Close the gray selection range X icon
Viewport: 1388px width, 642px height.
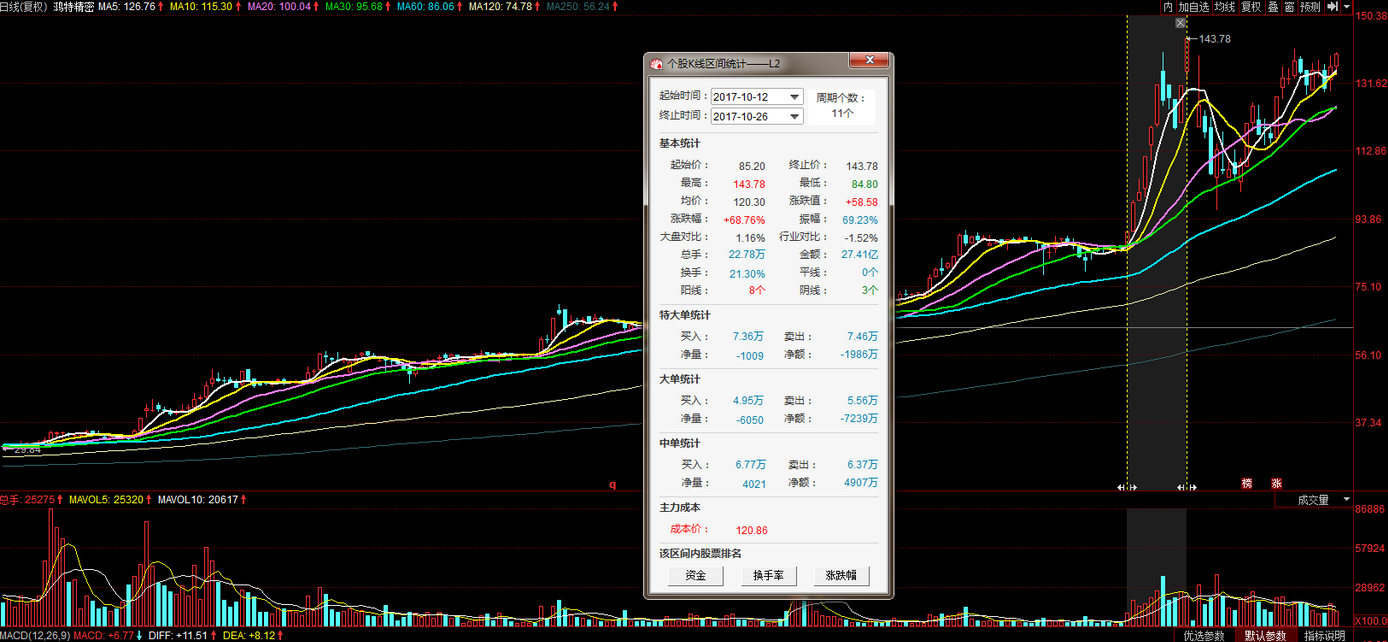click(x=1181, y=23)
